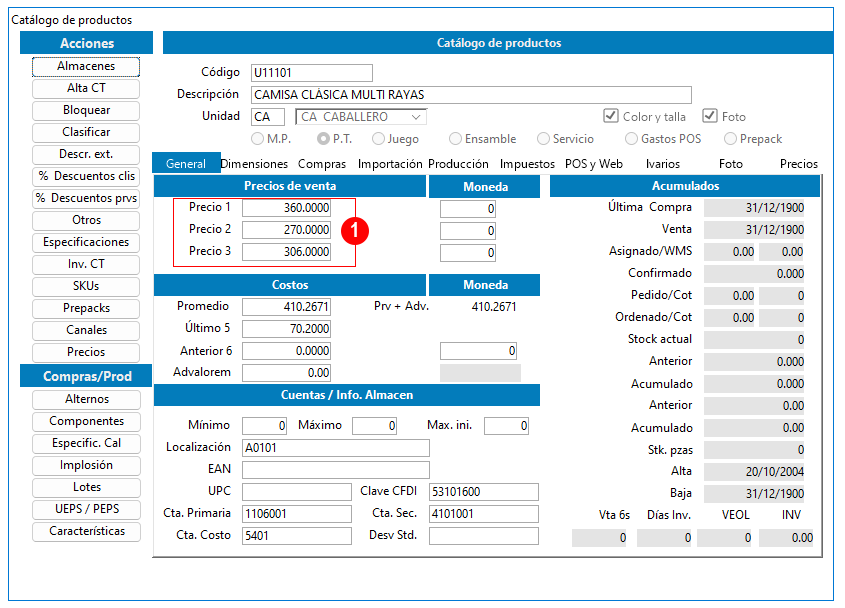Open the Precios tab at right

coord(799,164)
